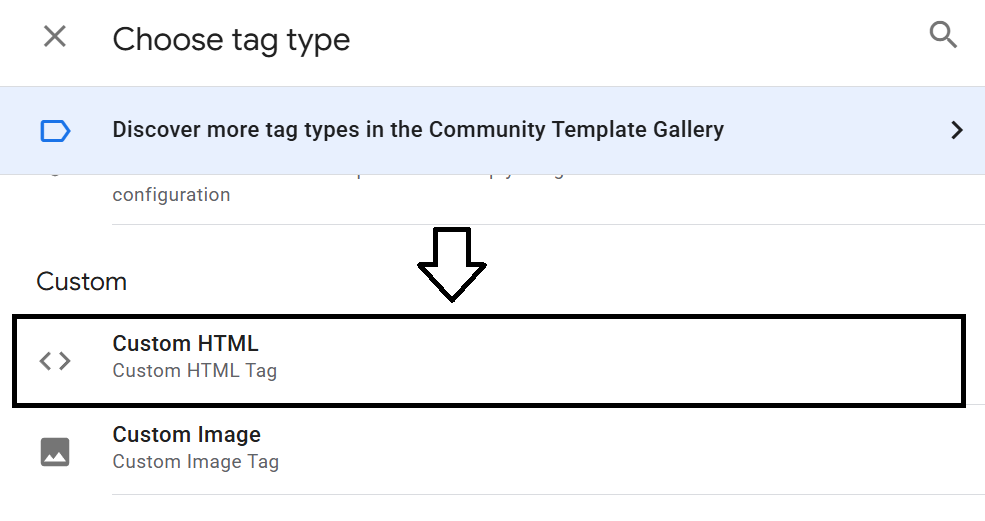Click the code brackets icon for Custom HTML
Image resolution: width=985 pixels, height=521 pixels.
pos(55,361)
